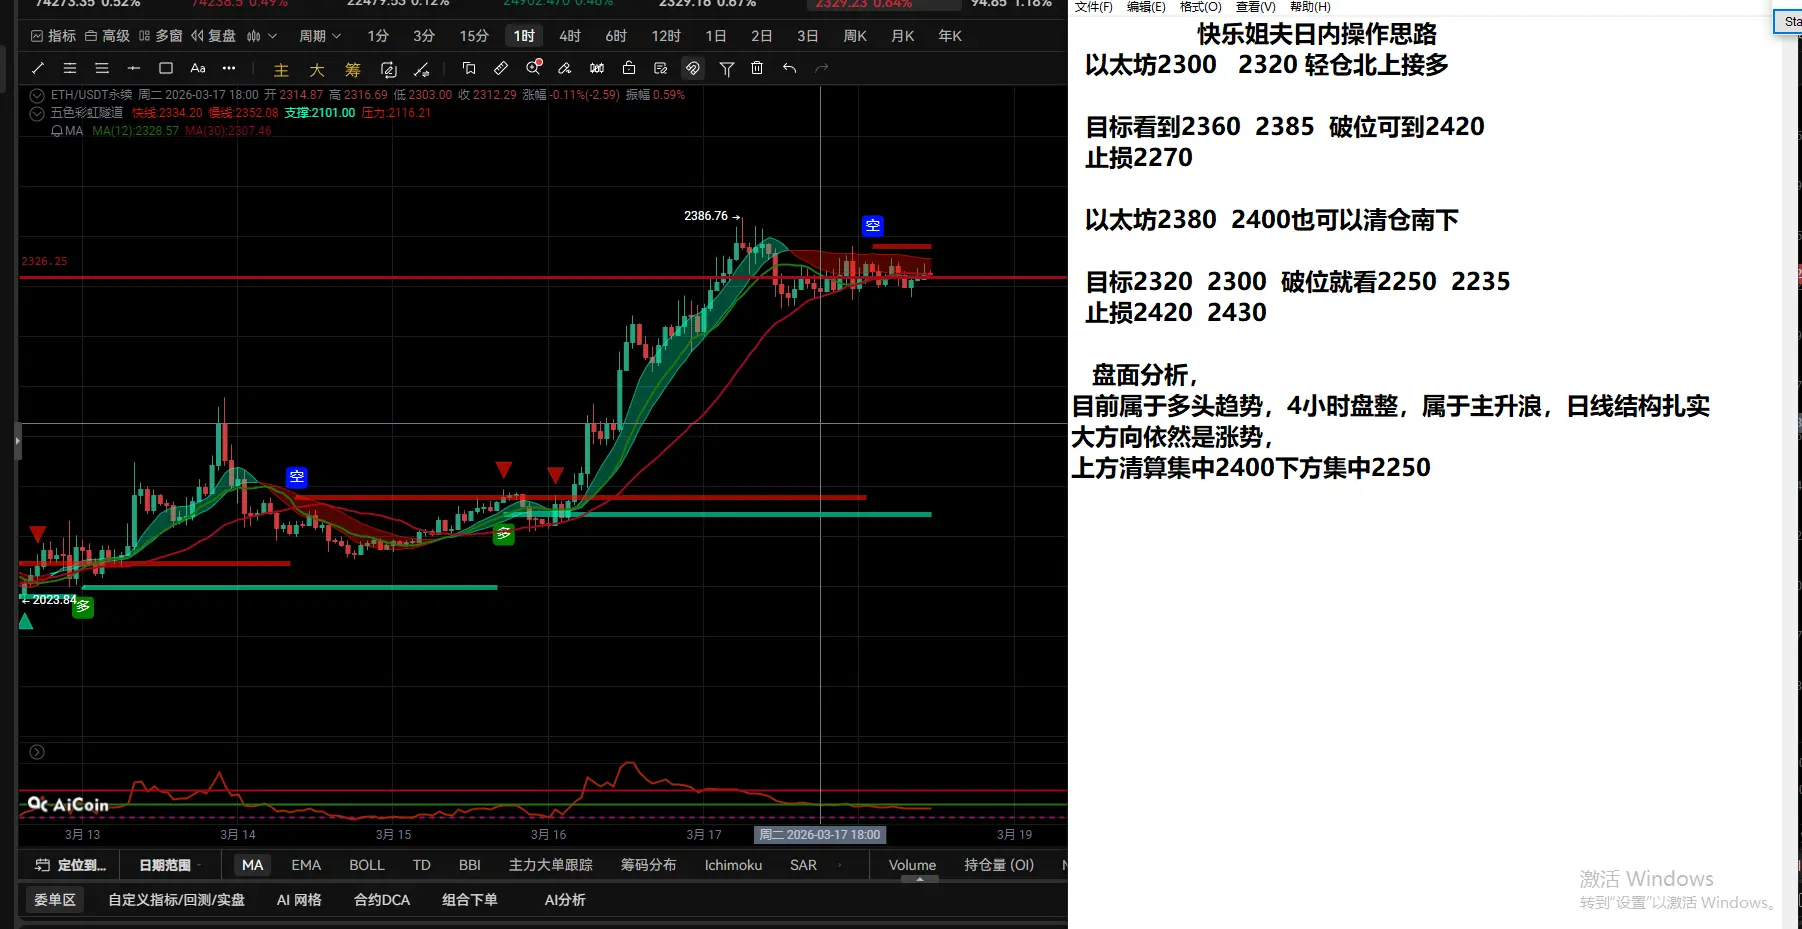Click the magnifier icon with red dot
1802x929 pixels.
(x=534, y=68)
